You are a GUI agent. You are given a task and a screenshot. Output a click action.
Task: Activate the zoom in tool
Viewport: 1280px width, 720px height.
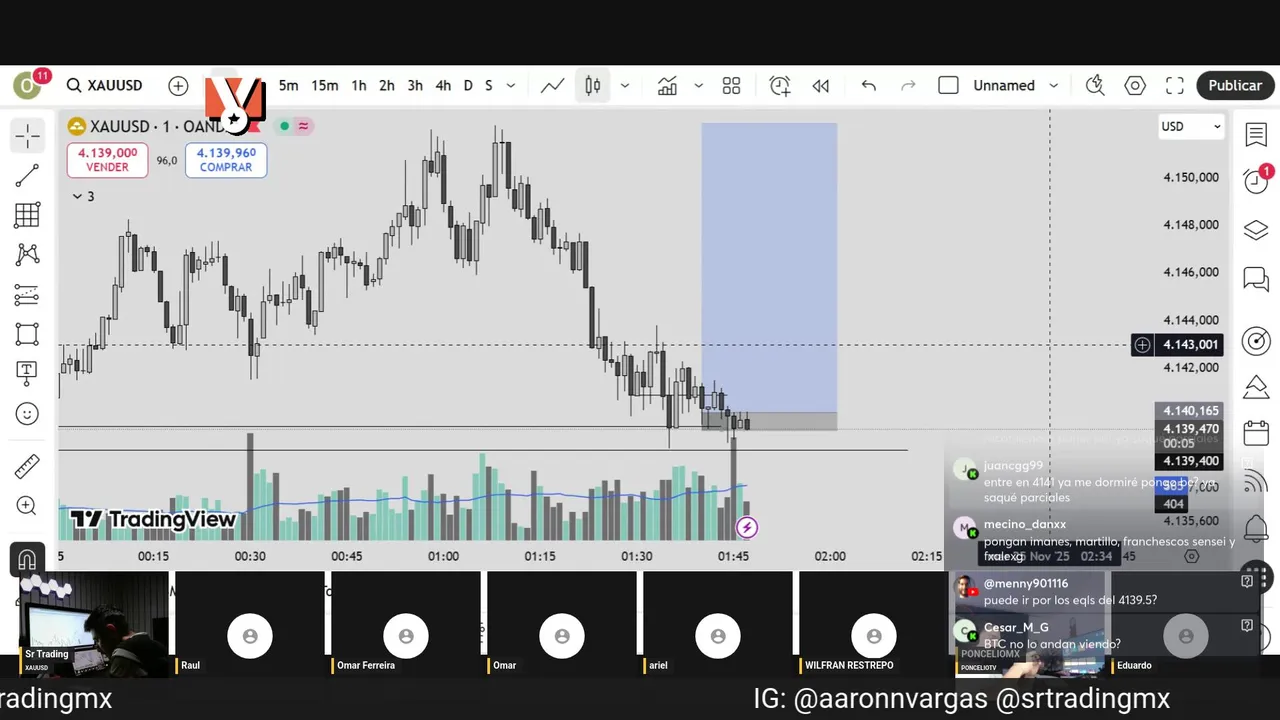(x=27, y=506)
